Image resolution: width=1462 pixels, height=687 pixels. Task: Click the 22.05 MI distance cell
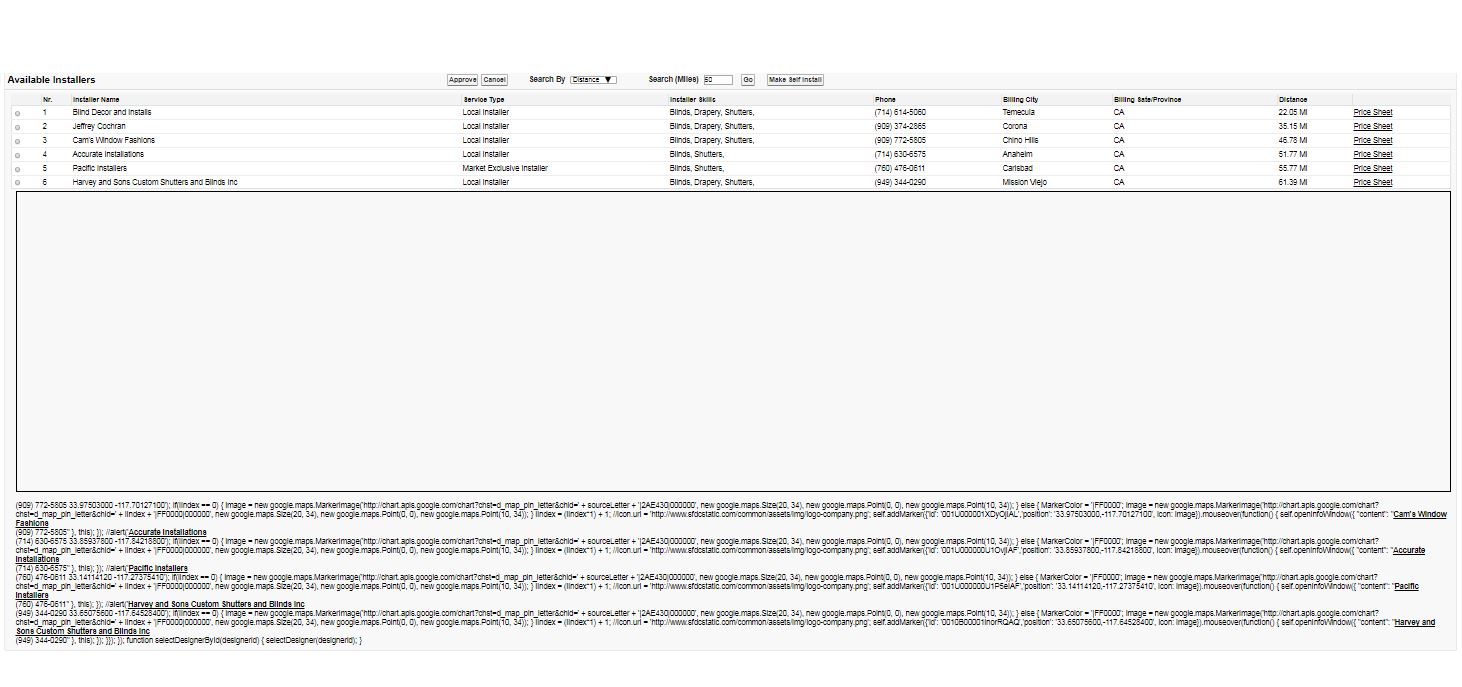pos(1293,112)
